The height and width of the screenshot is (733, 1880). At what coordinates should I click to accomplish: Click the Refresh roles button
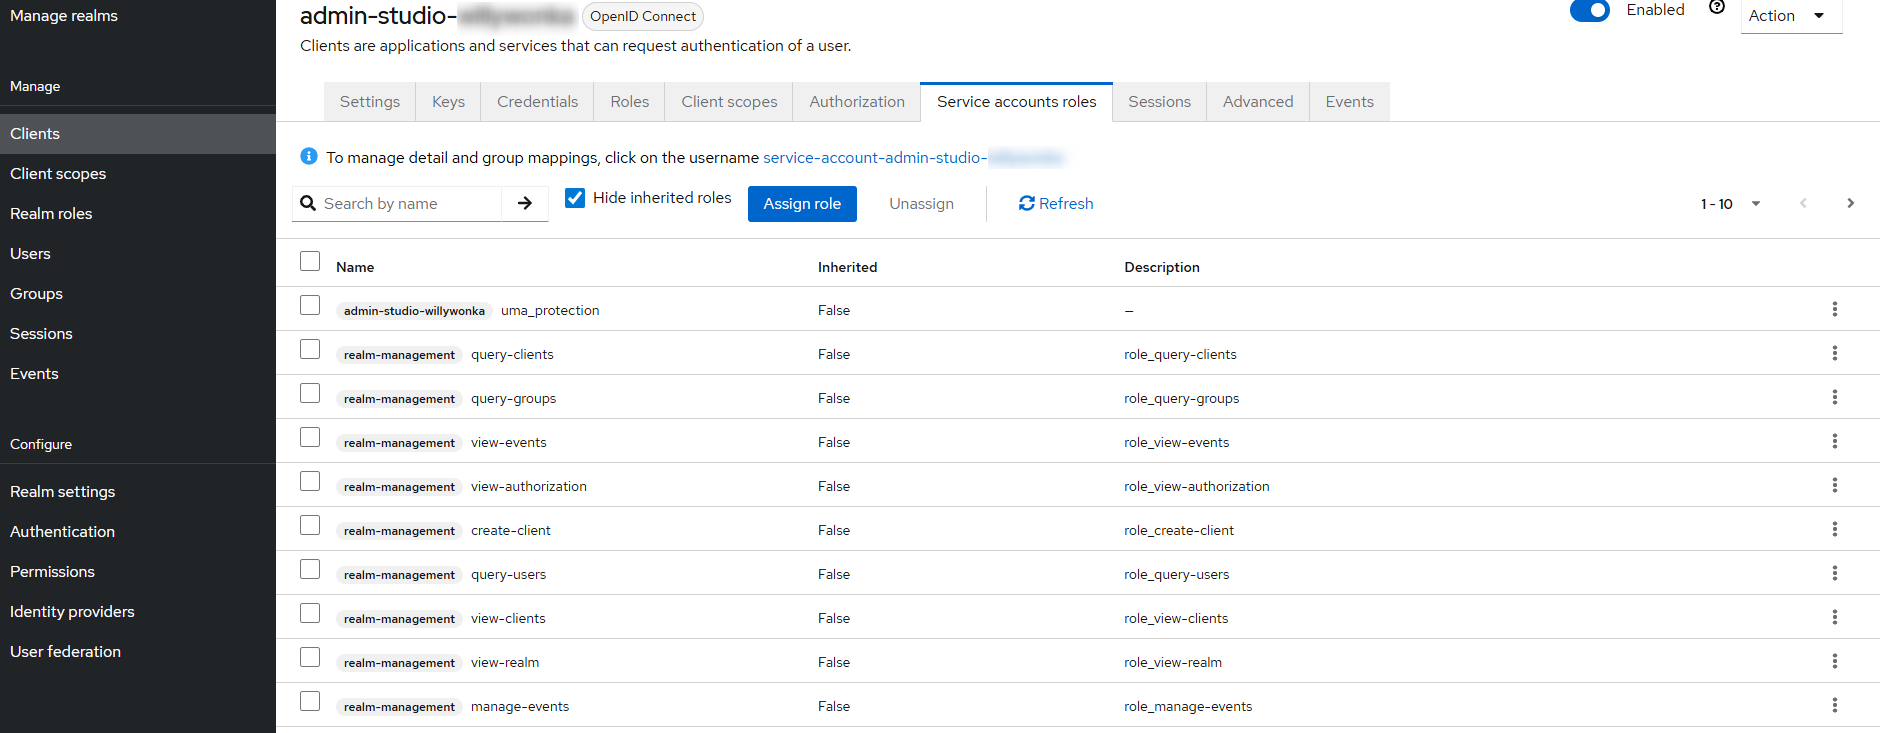[x=1056, y=204]
